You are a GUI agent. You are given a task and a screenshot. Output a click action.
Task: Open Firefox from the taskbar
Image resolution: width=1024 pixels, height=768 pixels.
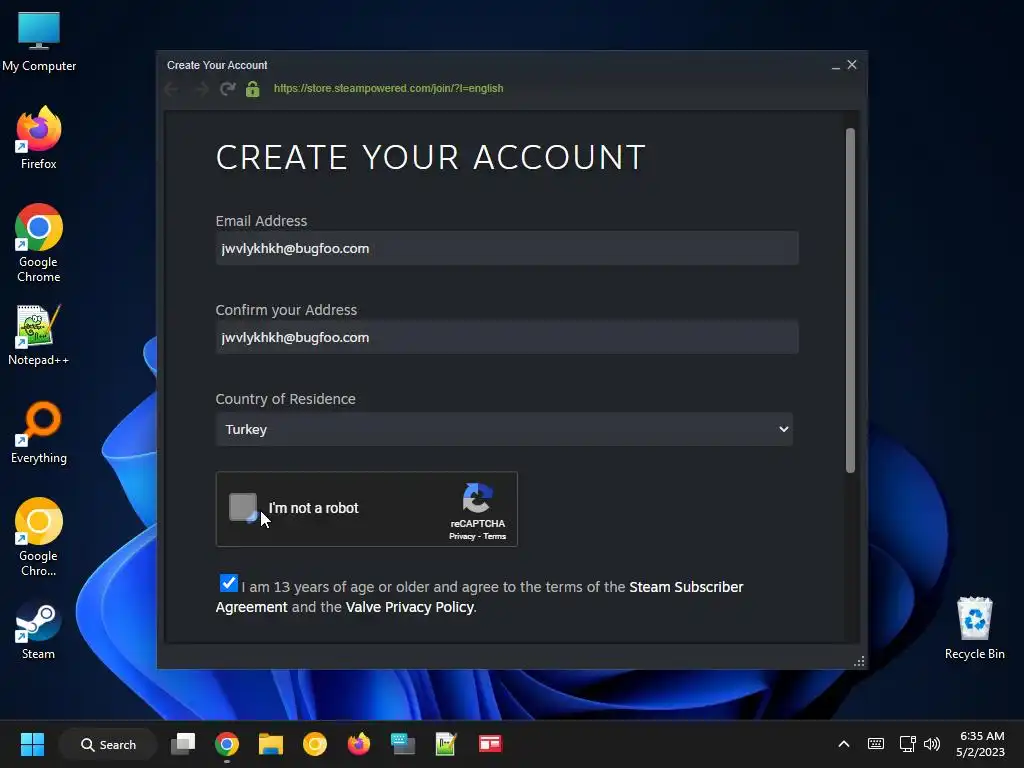(359, 744)
